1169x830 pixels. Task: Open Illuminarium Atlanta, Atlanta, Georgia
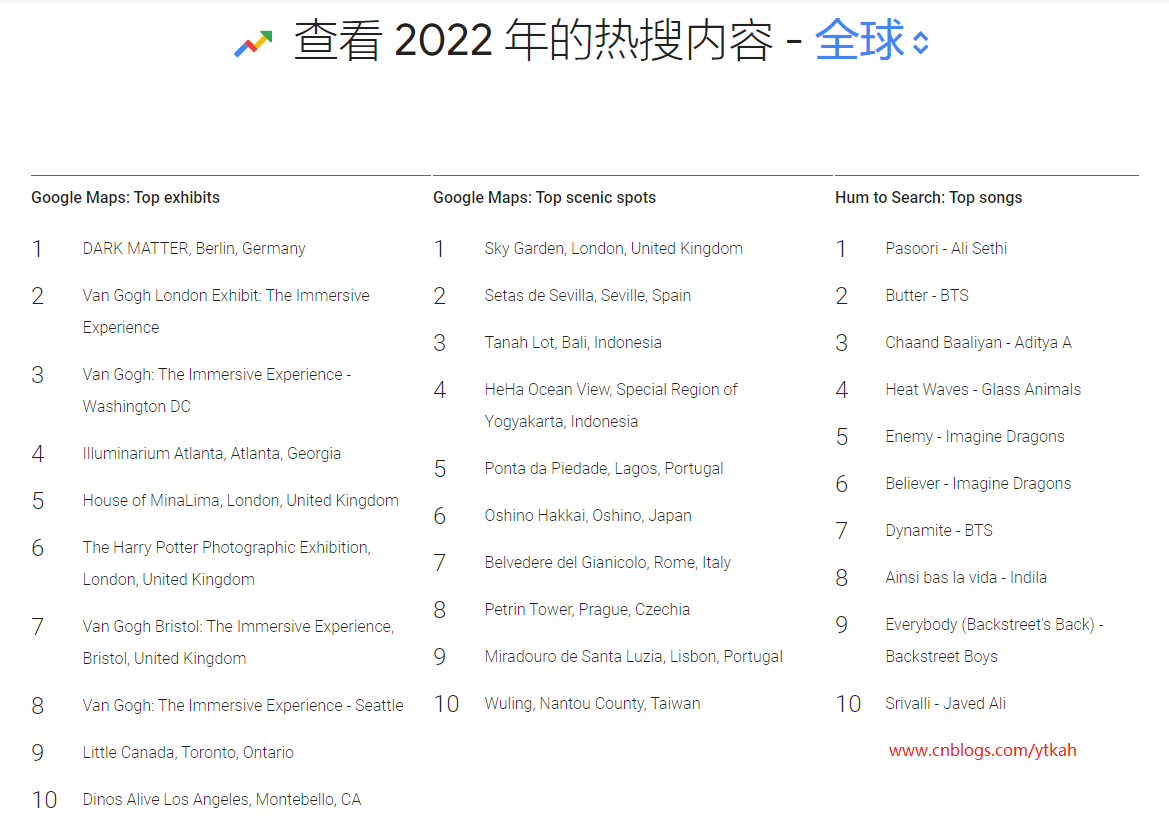click(x=212, y=453)
